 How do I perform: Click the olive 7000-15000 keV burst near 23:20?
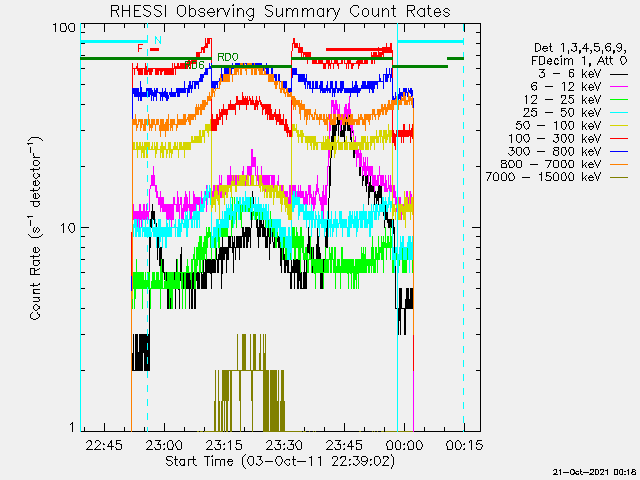250,383
